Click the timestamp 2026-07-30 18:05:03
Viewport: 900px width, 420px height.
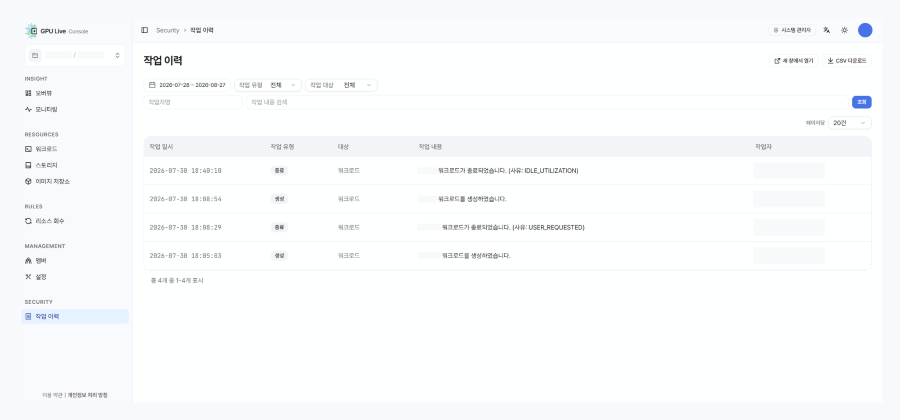[x=185, y=256]
